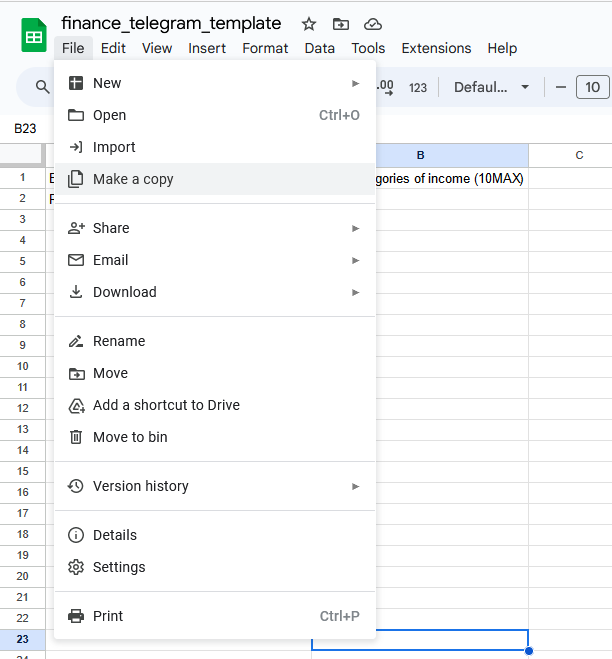Select row 23 header
This screenshot has height=659, width=612.
tap(23, 639)
